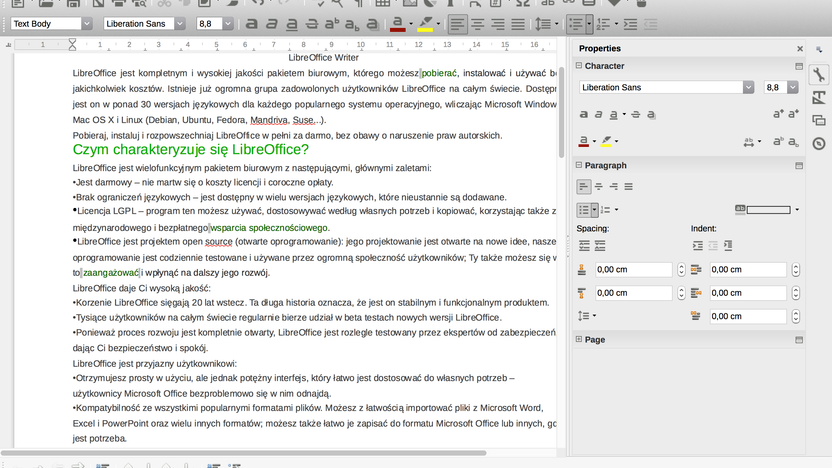This screenshot has height=468, width=832.
Task: Click strikethrough icon in sidebar Character section
Action: click(x=636, y=114)
